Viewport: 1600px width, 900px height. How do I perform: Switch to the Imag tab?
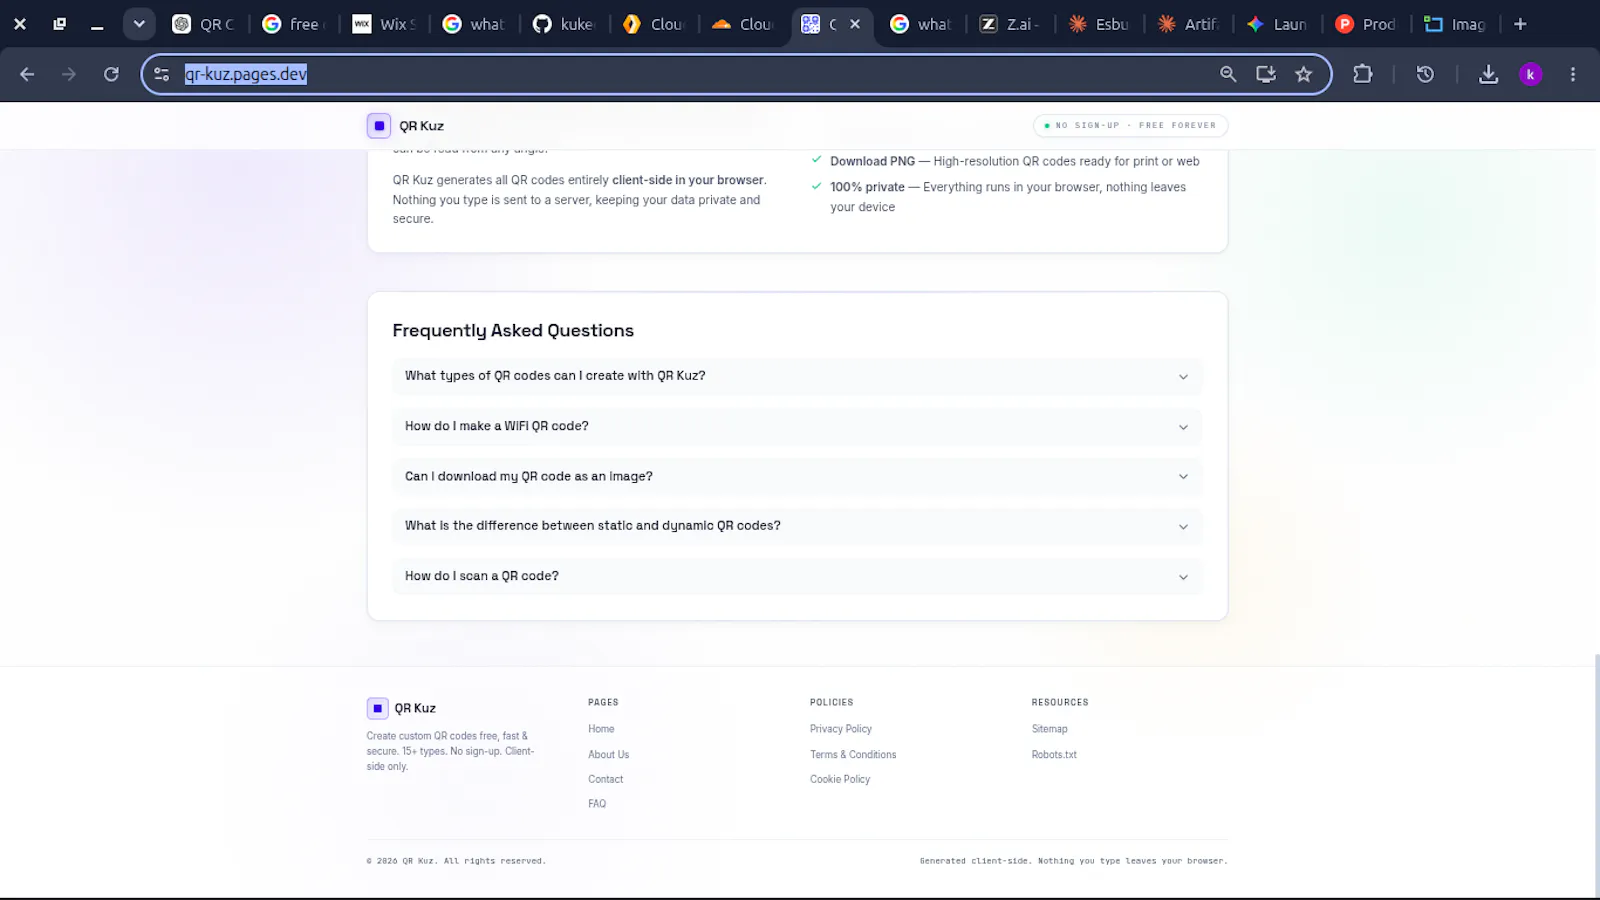click(1457, 24)
